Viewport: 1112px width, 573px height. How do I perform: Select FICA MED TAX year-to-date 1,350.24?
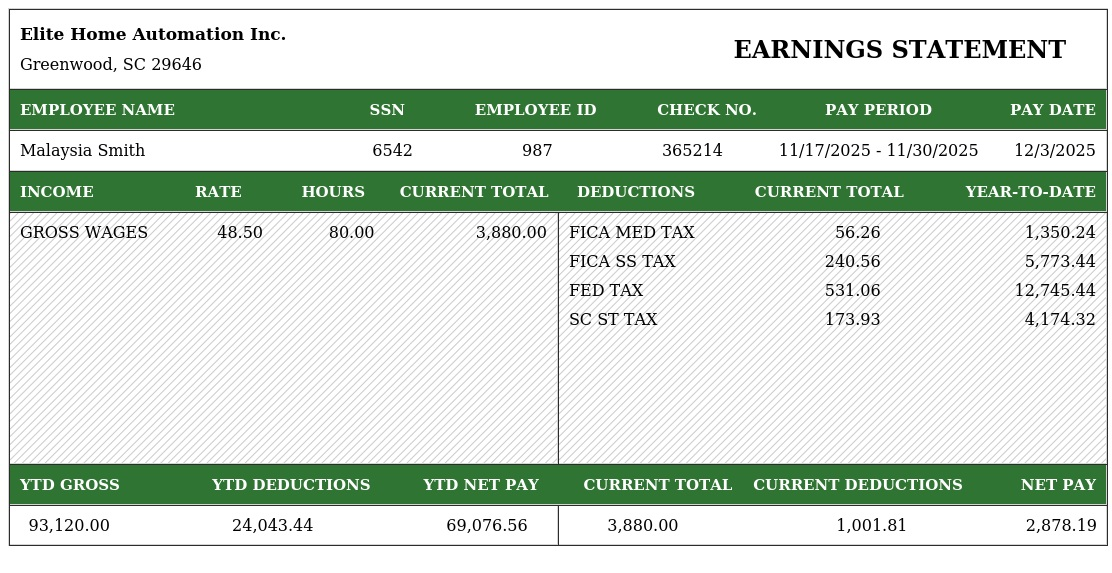click(1060, 233)
